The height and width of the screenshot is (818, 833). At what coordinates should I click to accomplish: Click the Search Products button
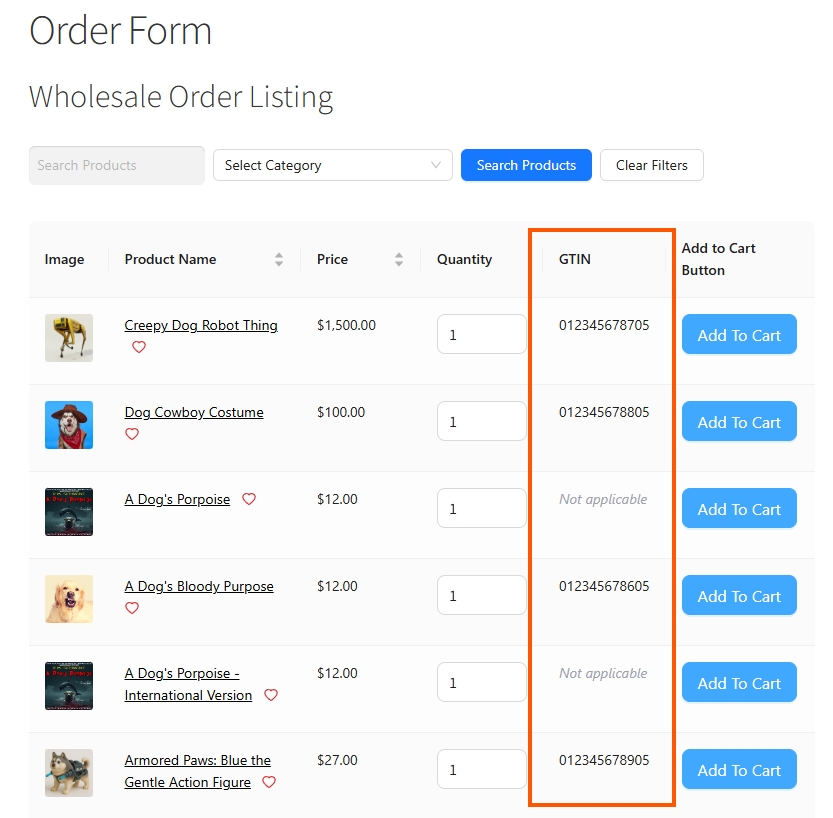[526, 165]
